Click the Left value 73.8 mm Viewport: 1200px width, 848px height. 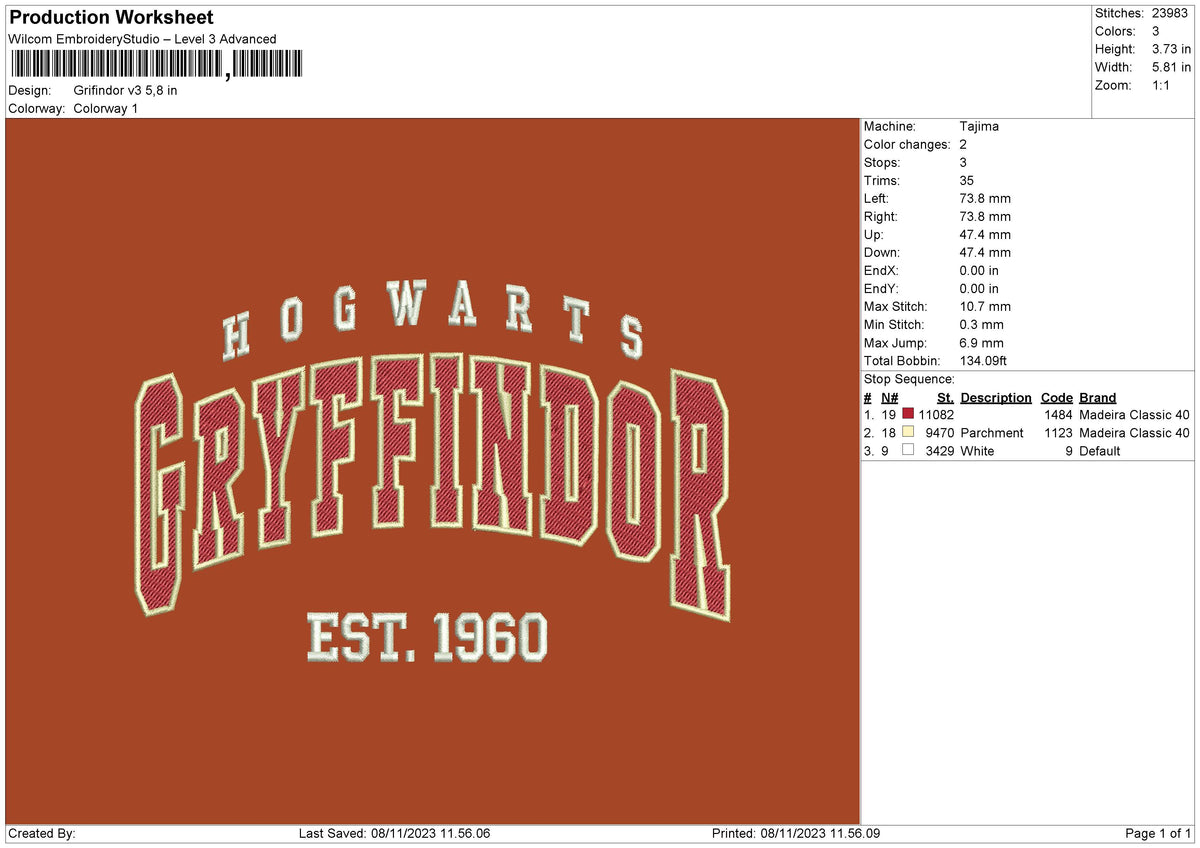[x=985, y=198]
